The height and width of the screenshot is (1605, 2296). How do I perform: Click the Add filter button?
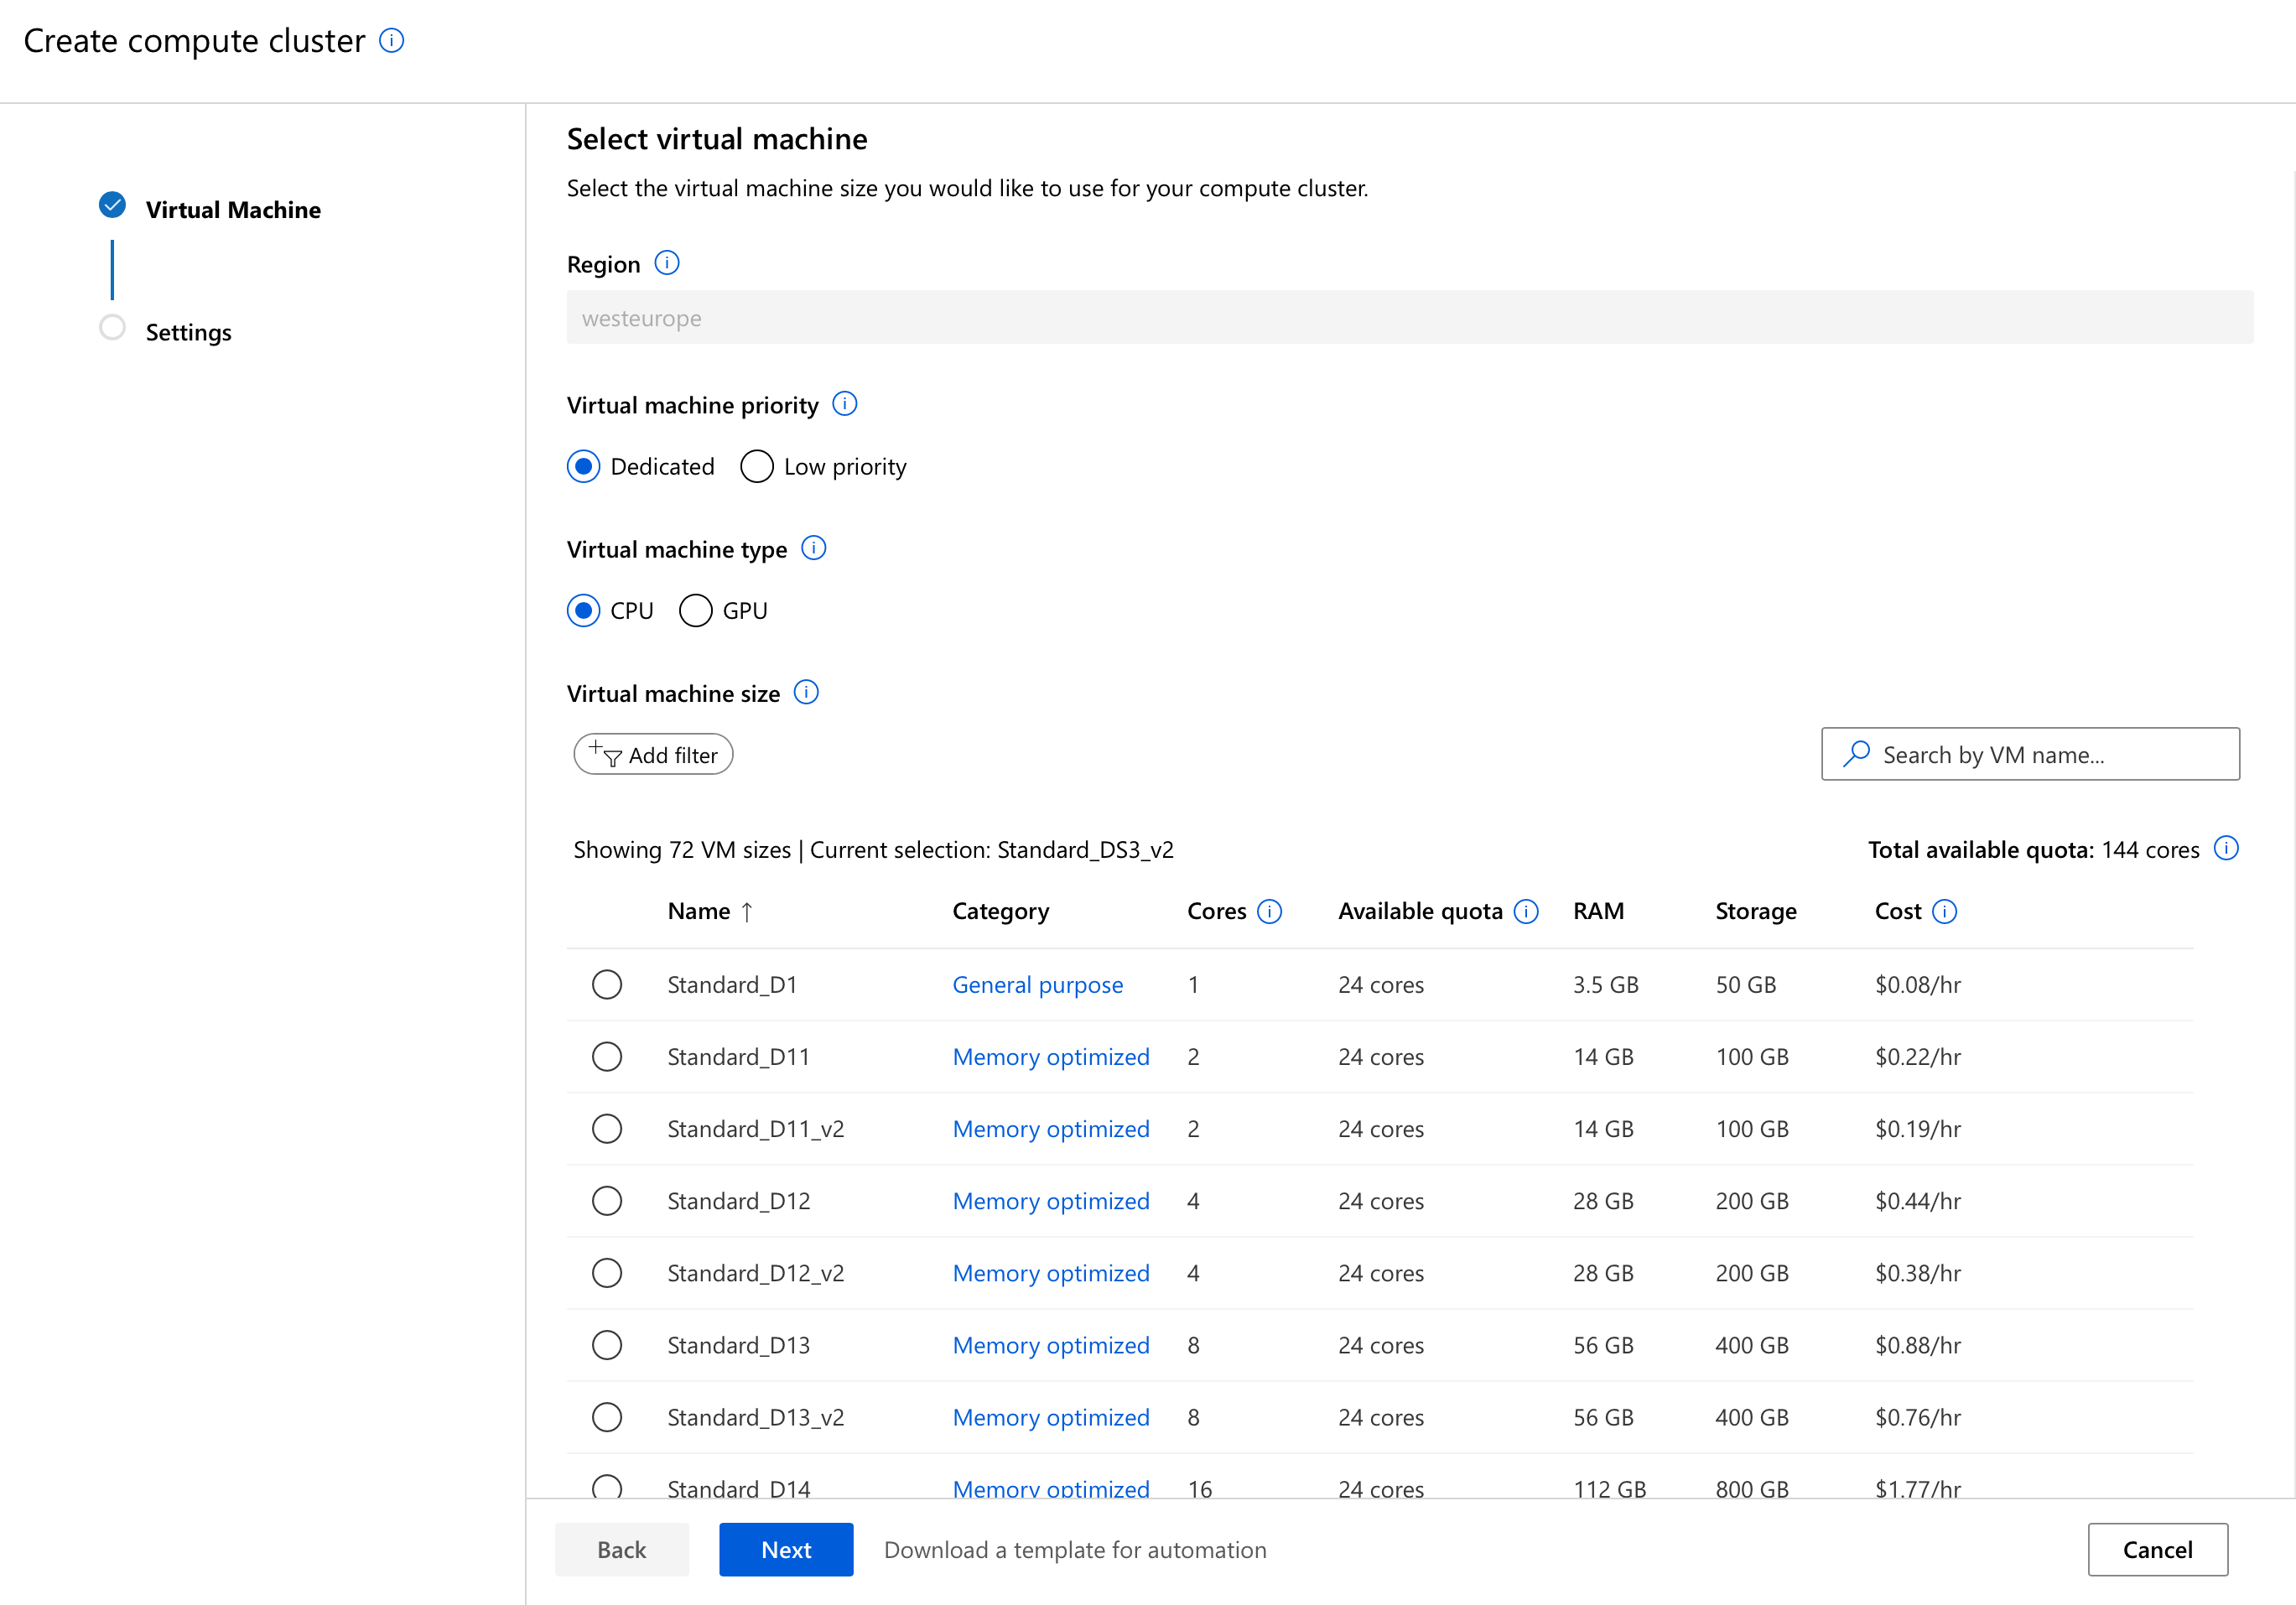[653, 754]
